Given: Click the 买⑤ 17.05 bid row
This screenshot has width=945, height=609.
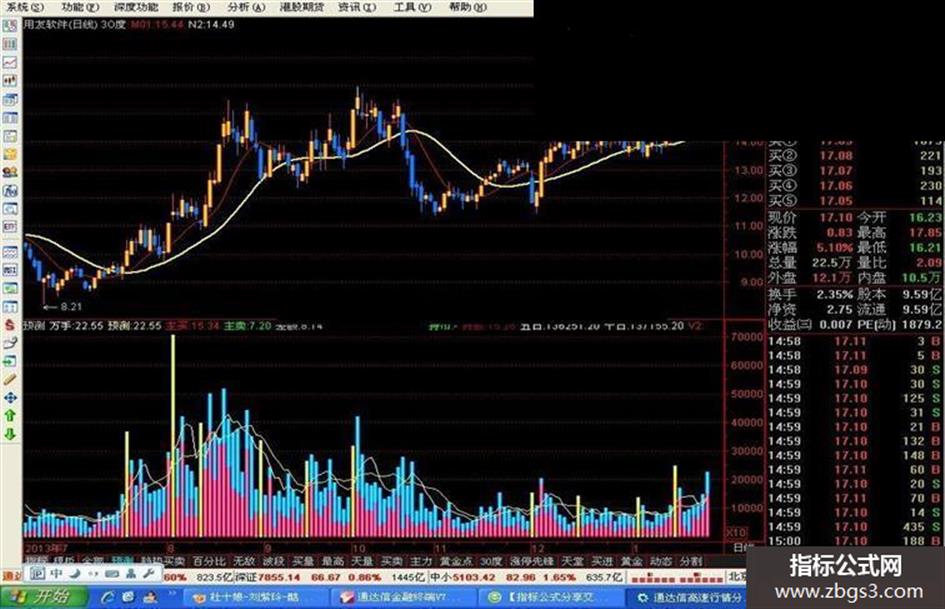Looking at the screenshot, I should point(855,200).
